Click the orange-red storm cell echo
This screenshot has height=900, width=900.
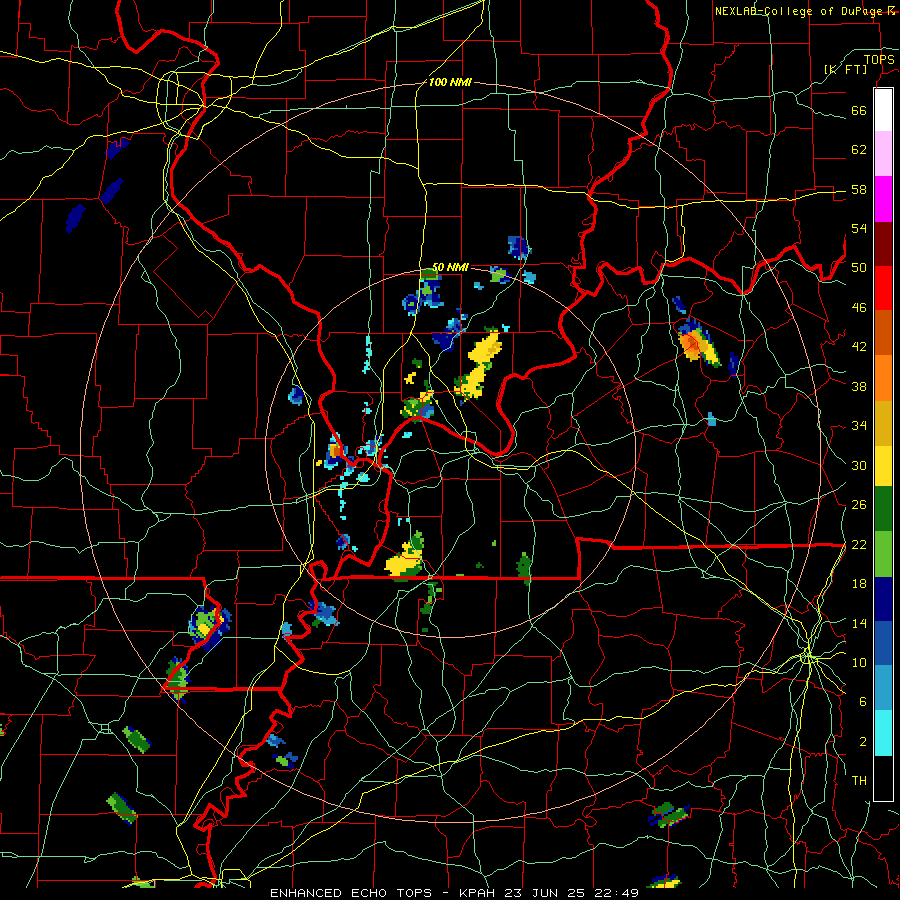(693, 344)
